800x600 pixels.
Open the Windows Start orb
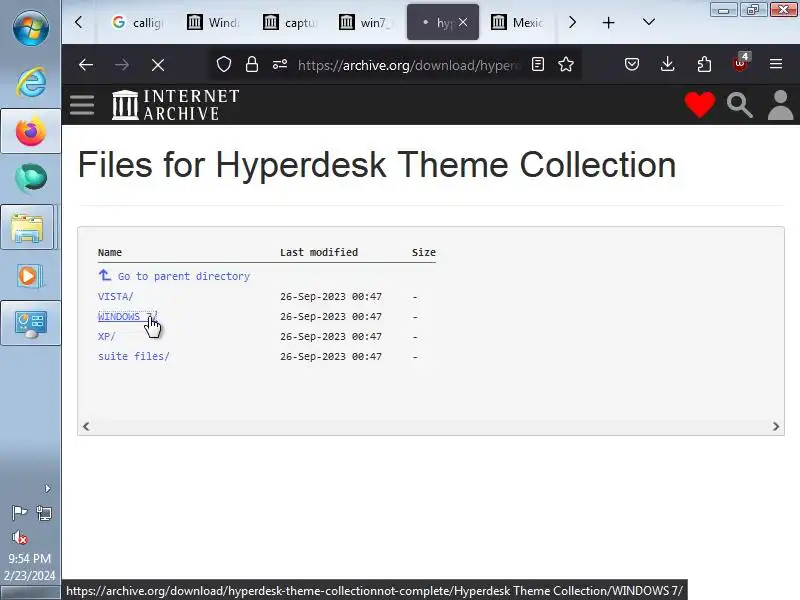click(31, 28)
